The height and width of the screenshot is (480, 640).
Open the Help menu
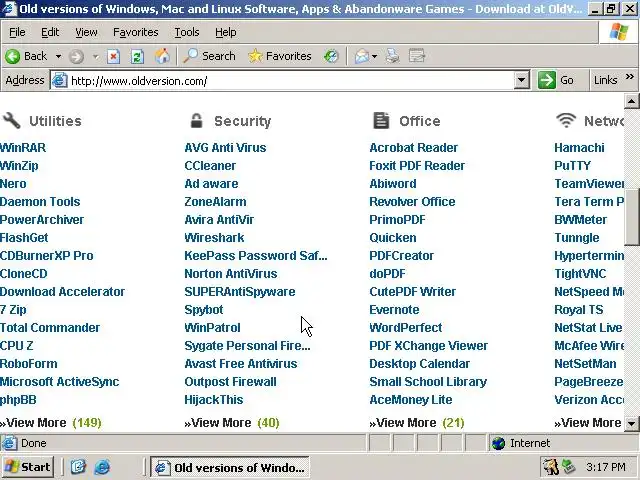coord(226,32)
